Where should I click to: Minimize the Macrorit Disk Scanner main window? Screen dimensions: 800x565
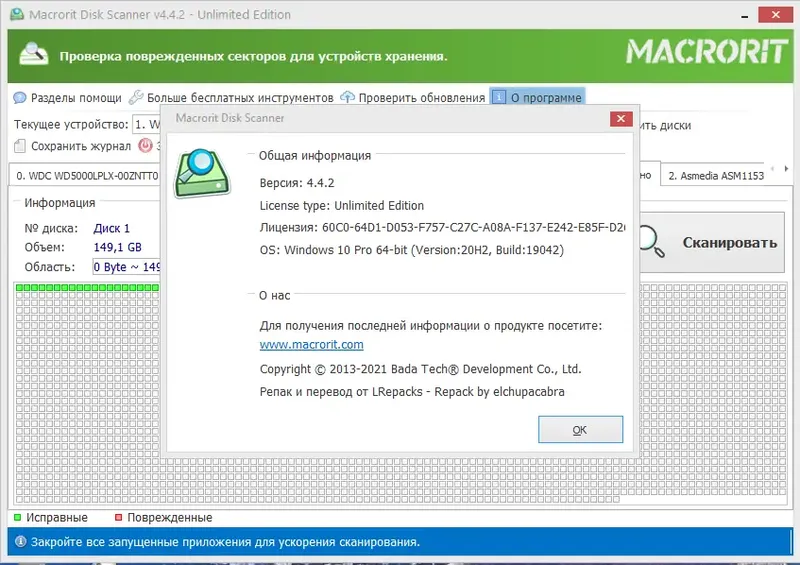[x=744, y=15]
